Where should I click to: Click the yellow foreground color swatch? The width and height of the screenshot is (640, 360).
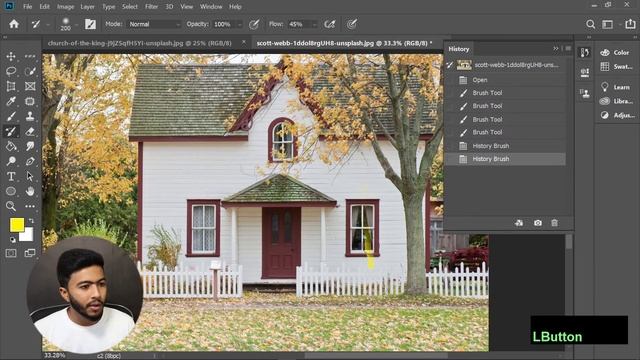coord(17,225)
